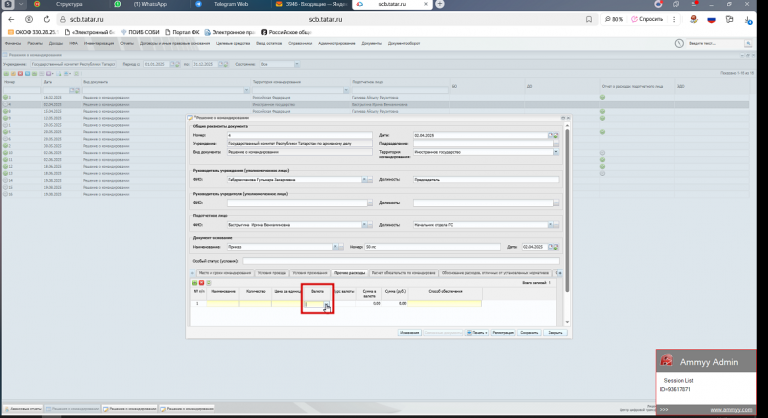Open Вид документа column filter dropdown
The width and height of the screenshot is (768, 418).
(x=246, y=91)
